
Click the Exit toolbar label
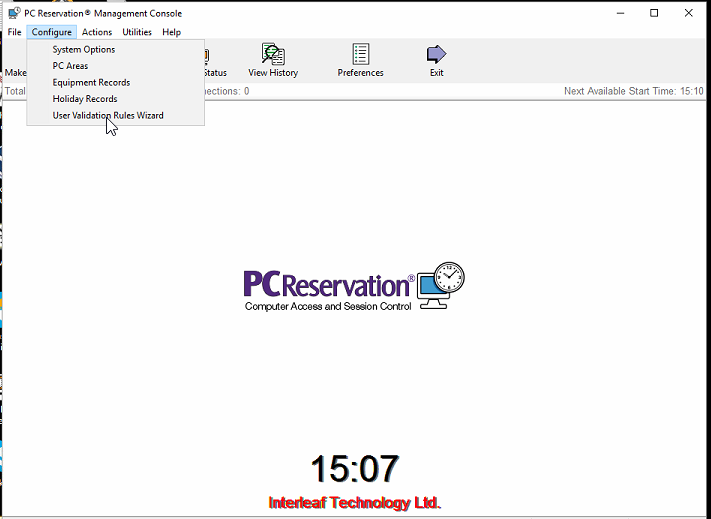pos(437,73)
